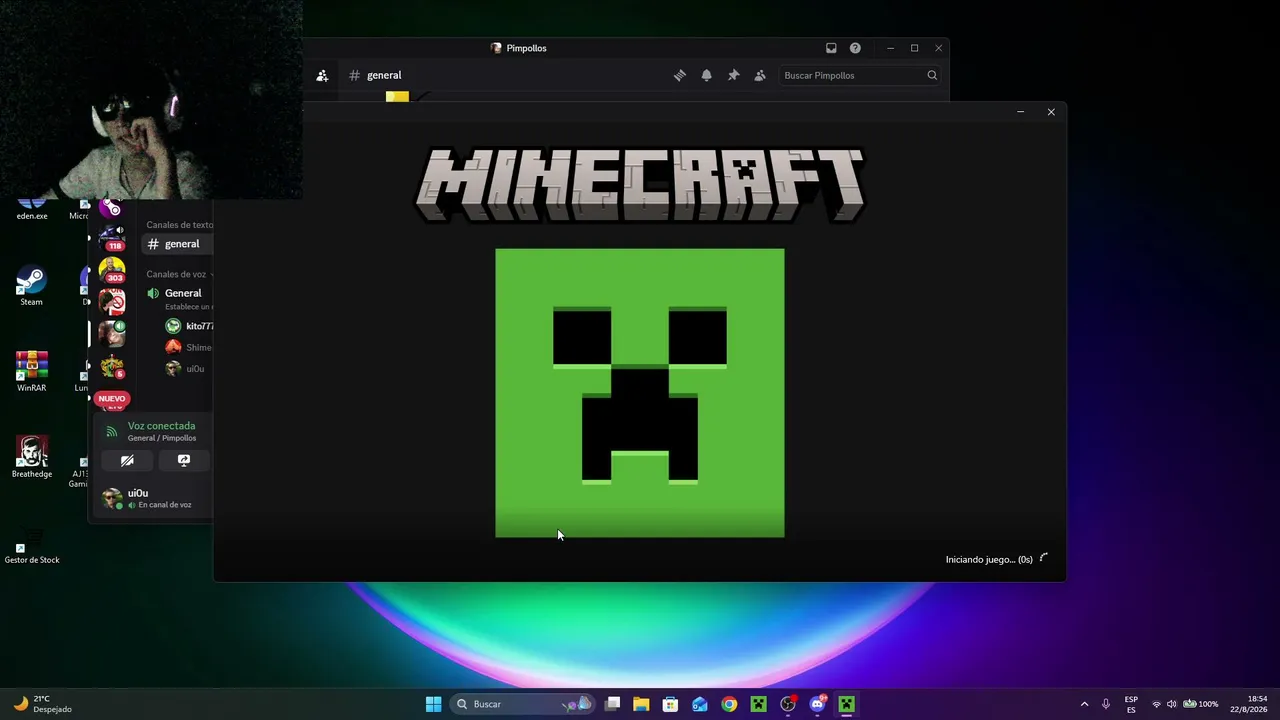Screen dimensions: 1280x720
Task: Click the microphone tray icon
Action: [1106, 704]
